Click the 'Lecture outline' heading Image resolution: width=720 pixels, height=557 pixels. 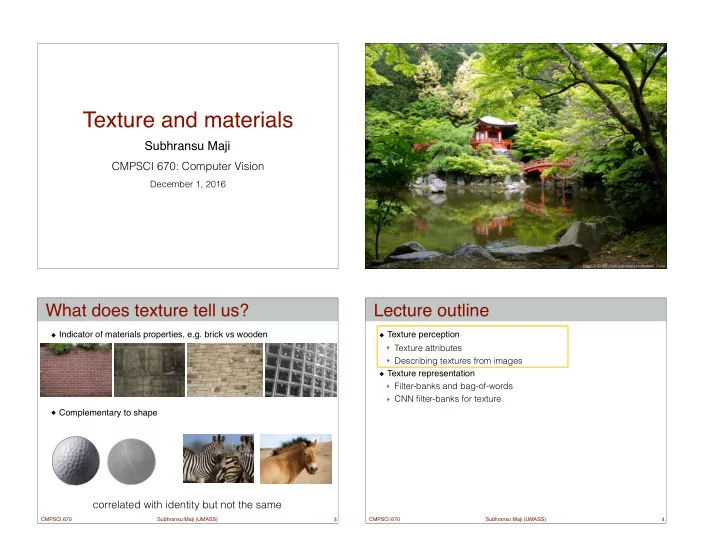431,310
